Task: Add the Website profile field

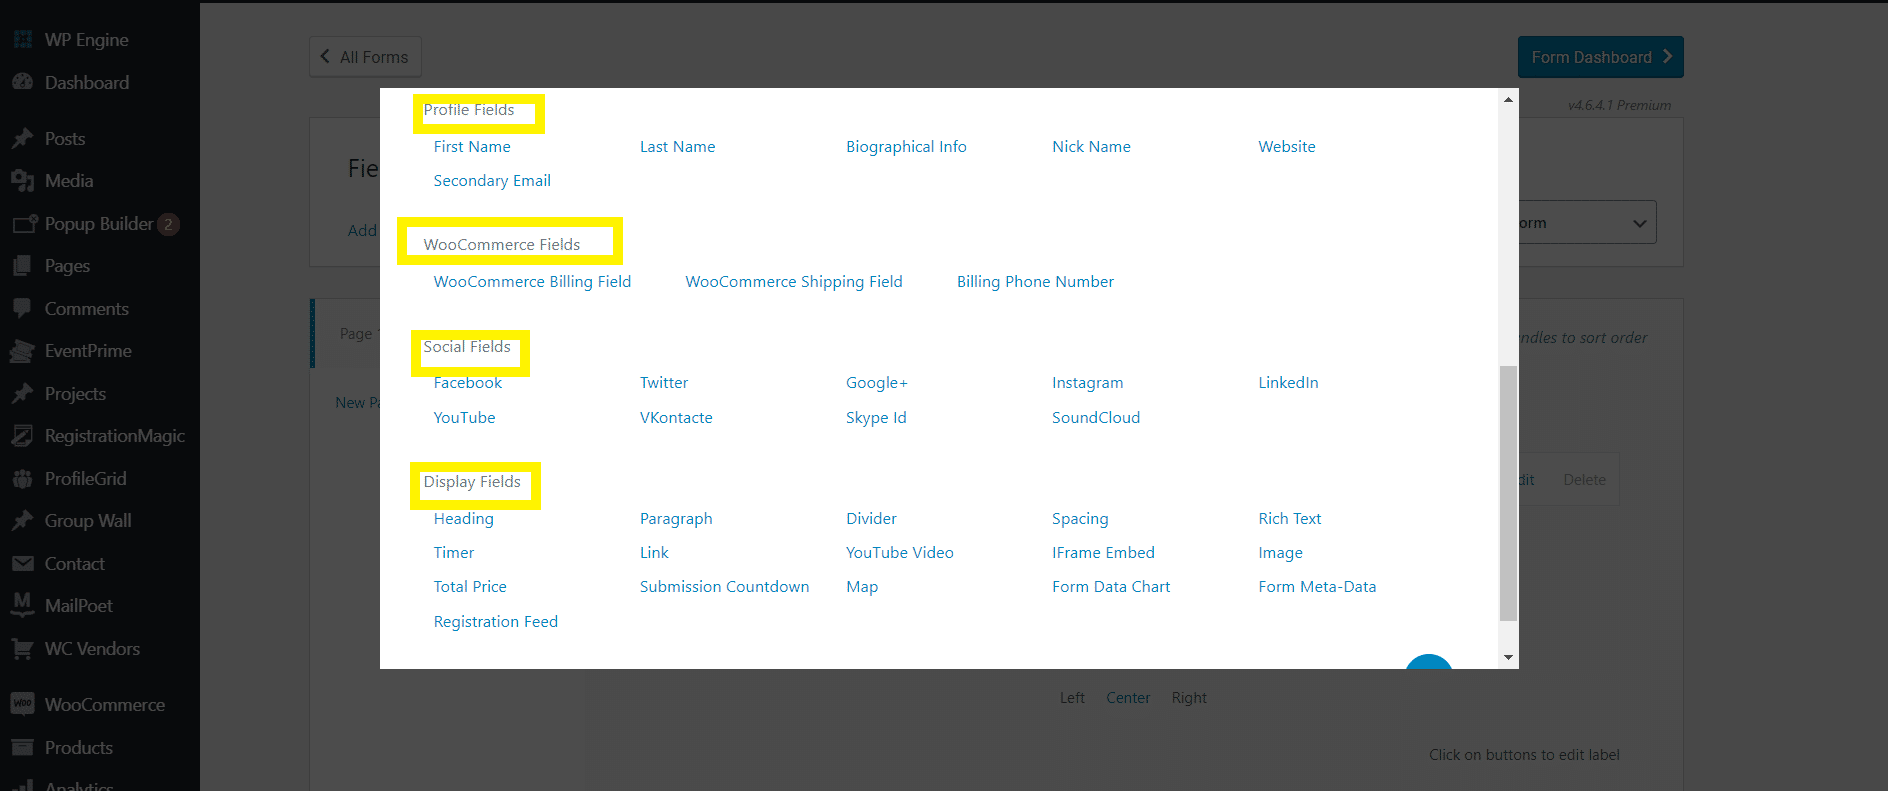Action: pos(1287,146)
